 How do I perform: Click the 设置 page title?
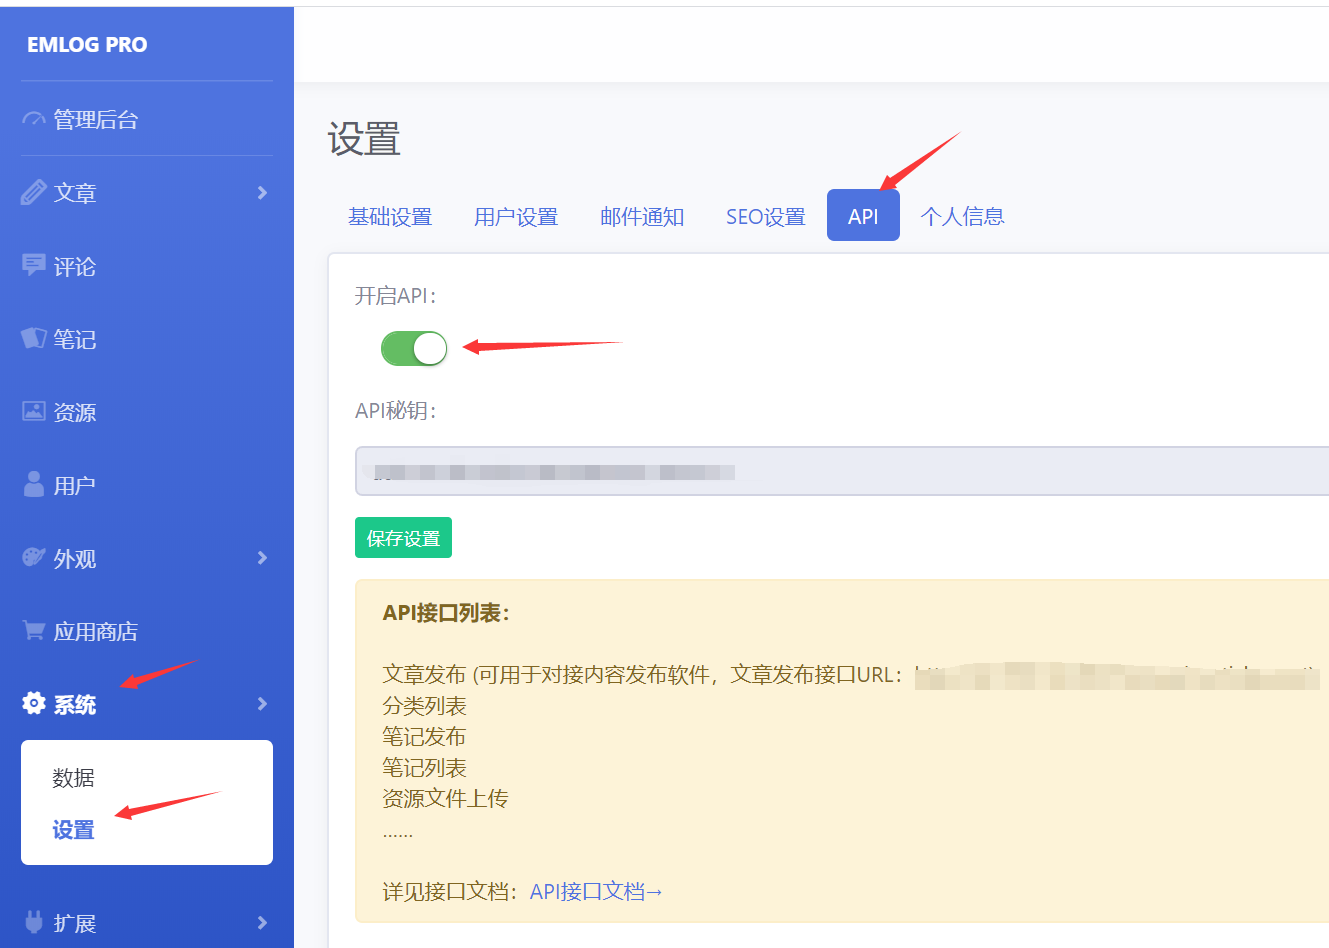tap(364, 139)
